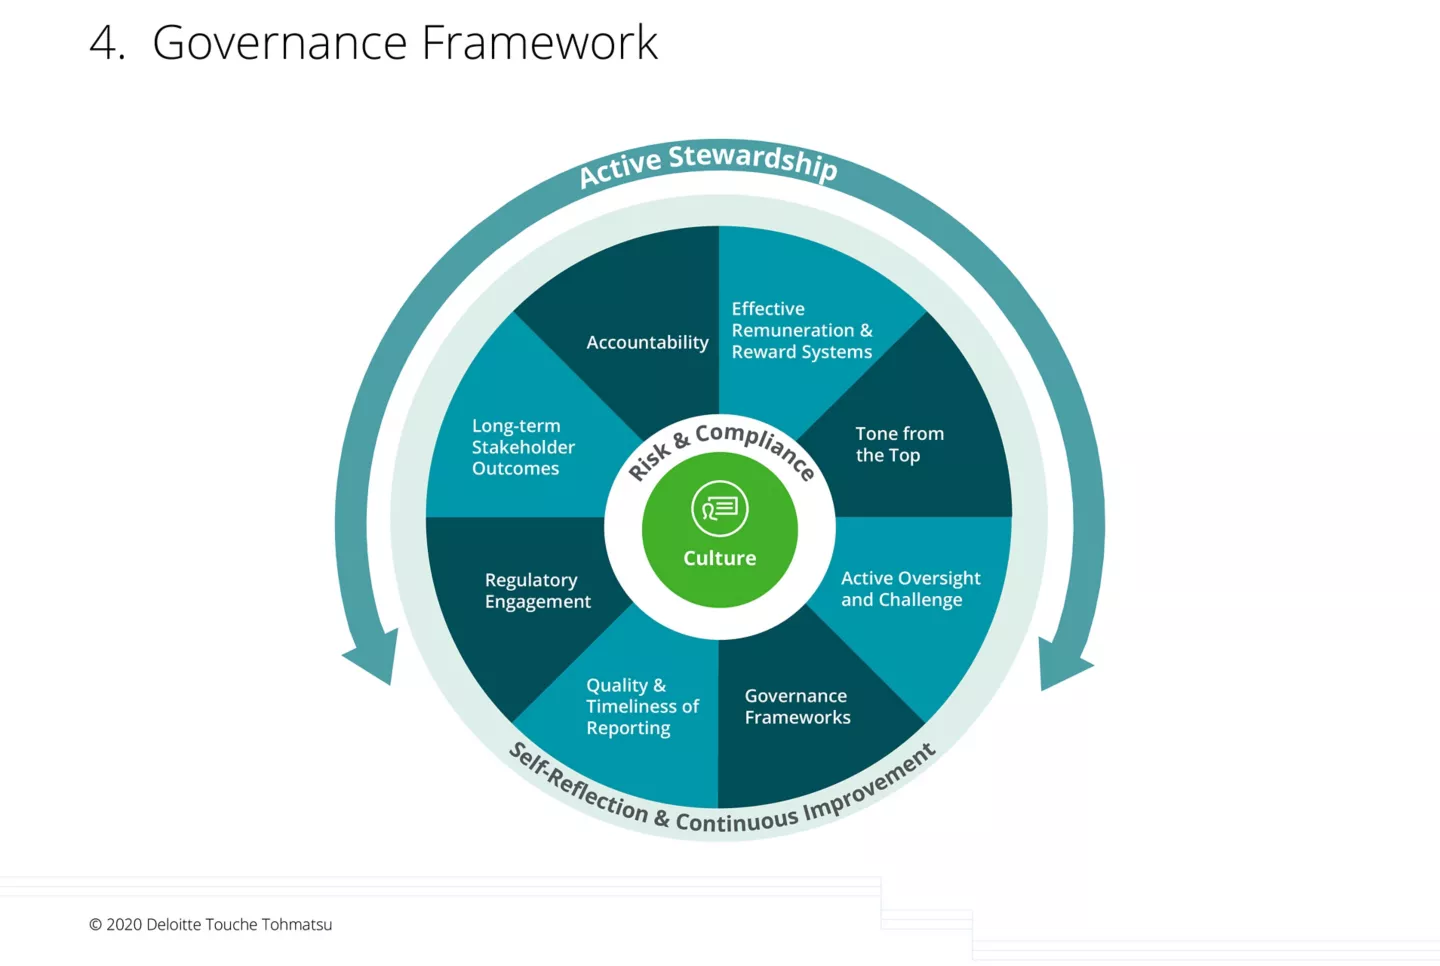
Task: Click the Culture label text
Action: click(719, 558)
